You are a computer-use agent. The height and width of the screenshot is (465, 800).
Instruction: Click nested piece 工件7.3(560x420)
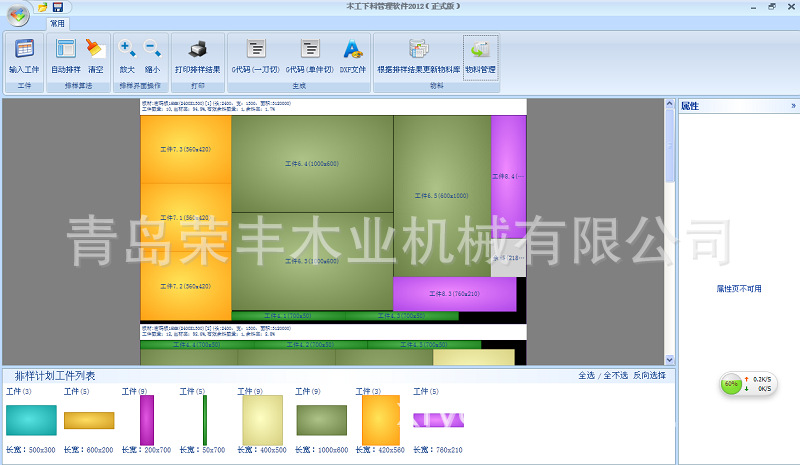(185, 149)
